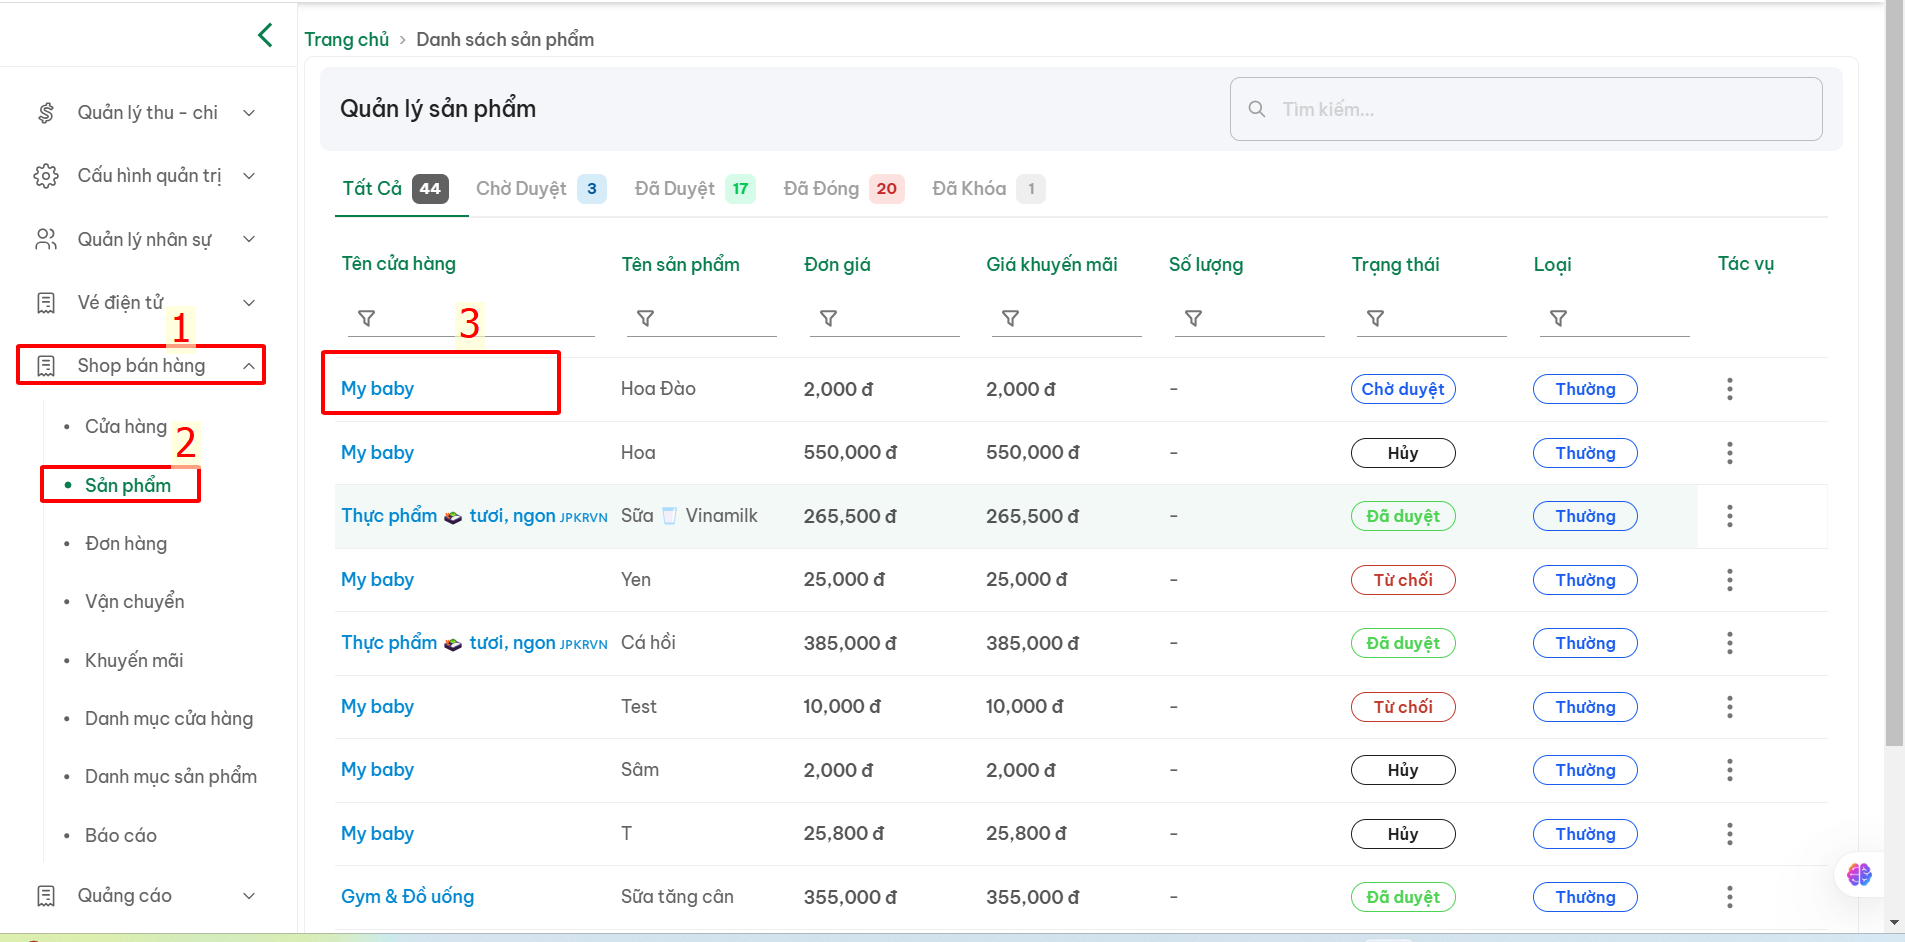Screen dimensions: 1905x942
Task: Open Vận chuyển submenu item
Action: pyautogui.click(x=135, y=602)
